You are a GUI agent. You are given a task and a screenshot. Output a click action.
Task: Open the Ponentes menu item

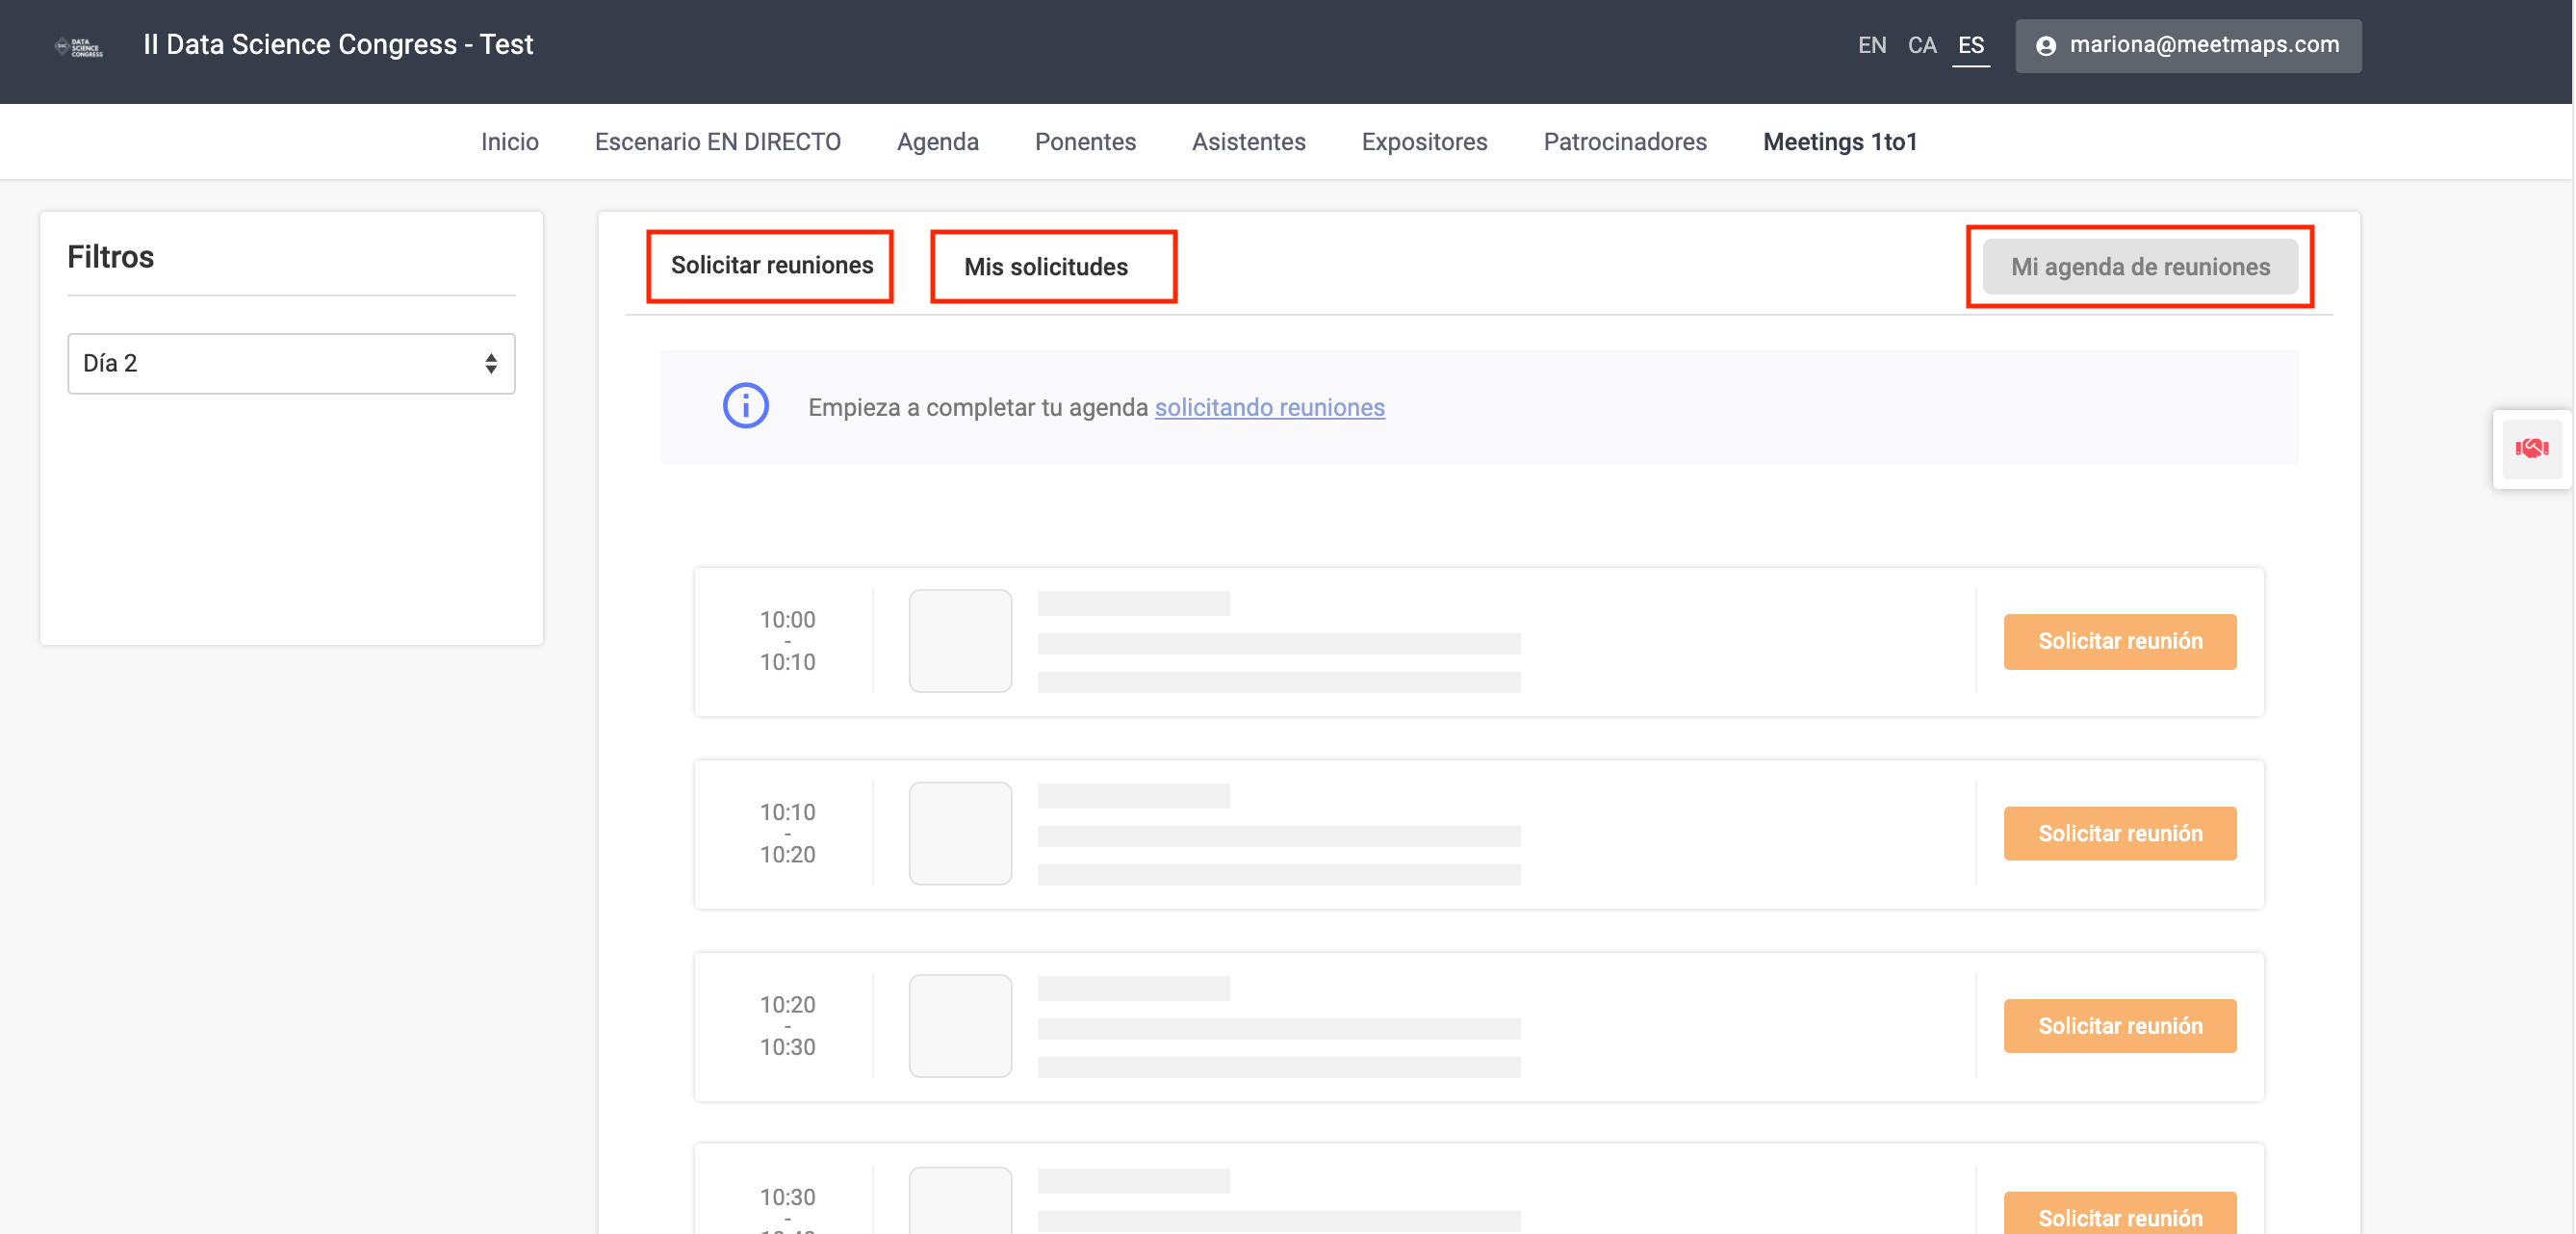tap(1084, 142)
